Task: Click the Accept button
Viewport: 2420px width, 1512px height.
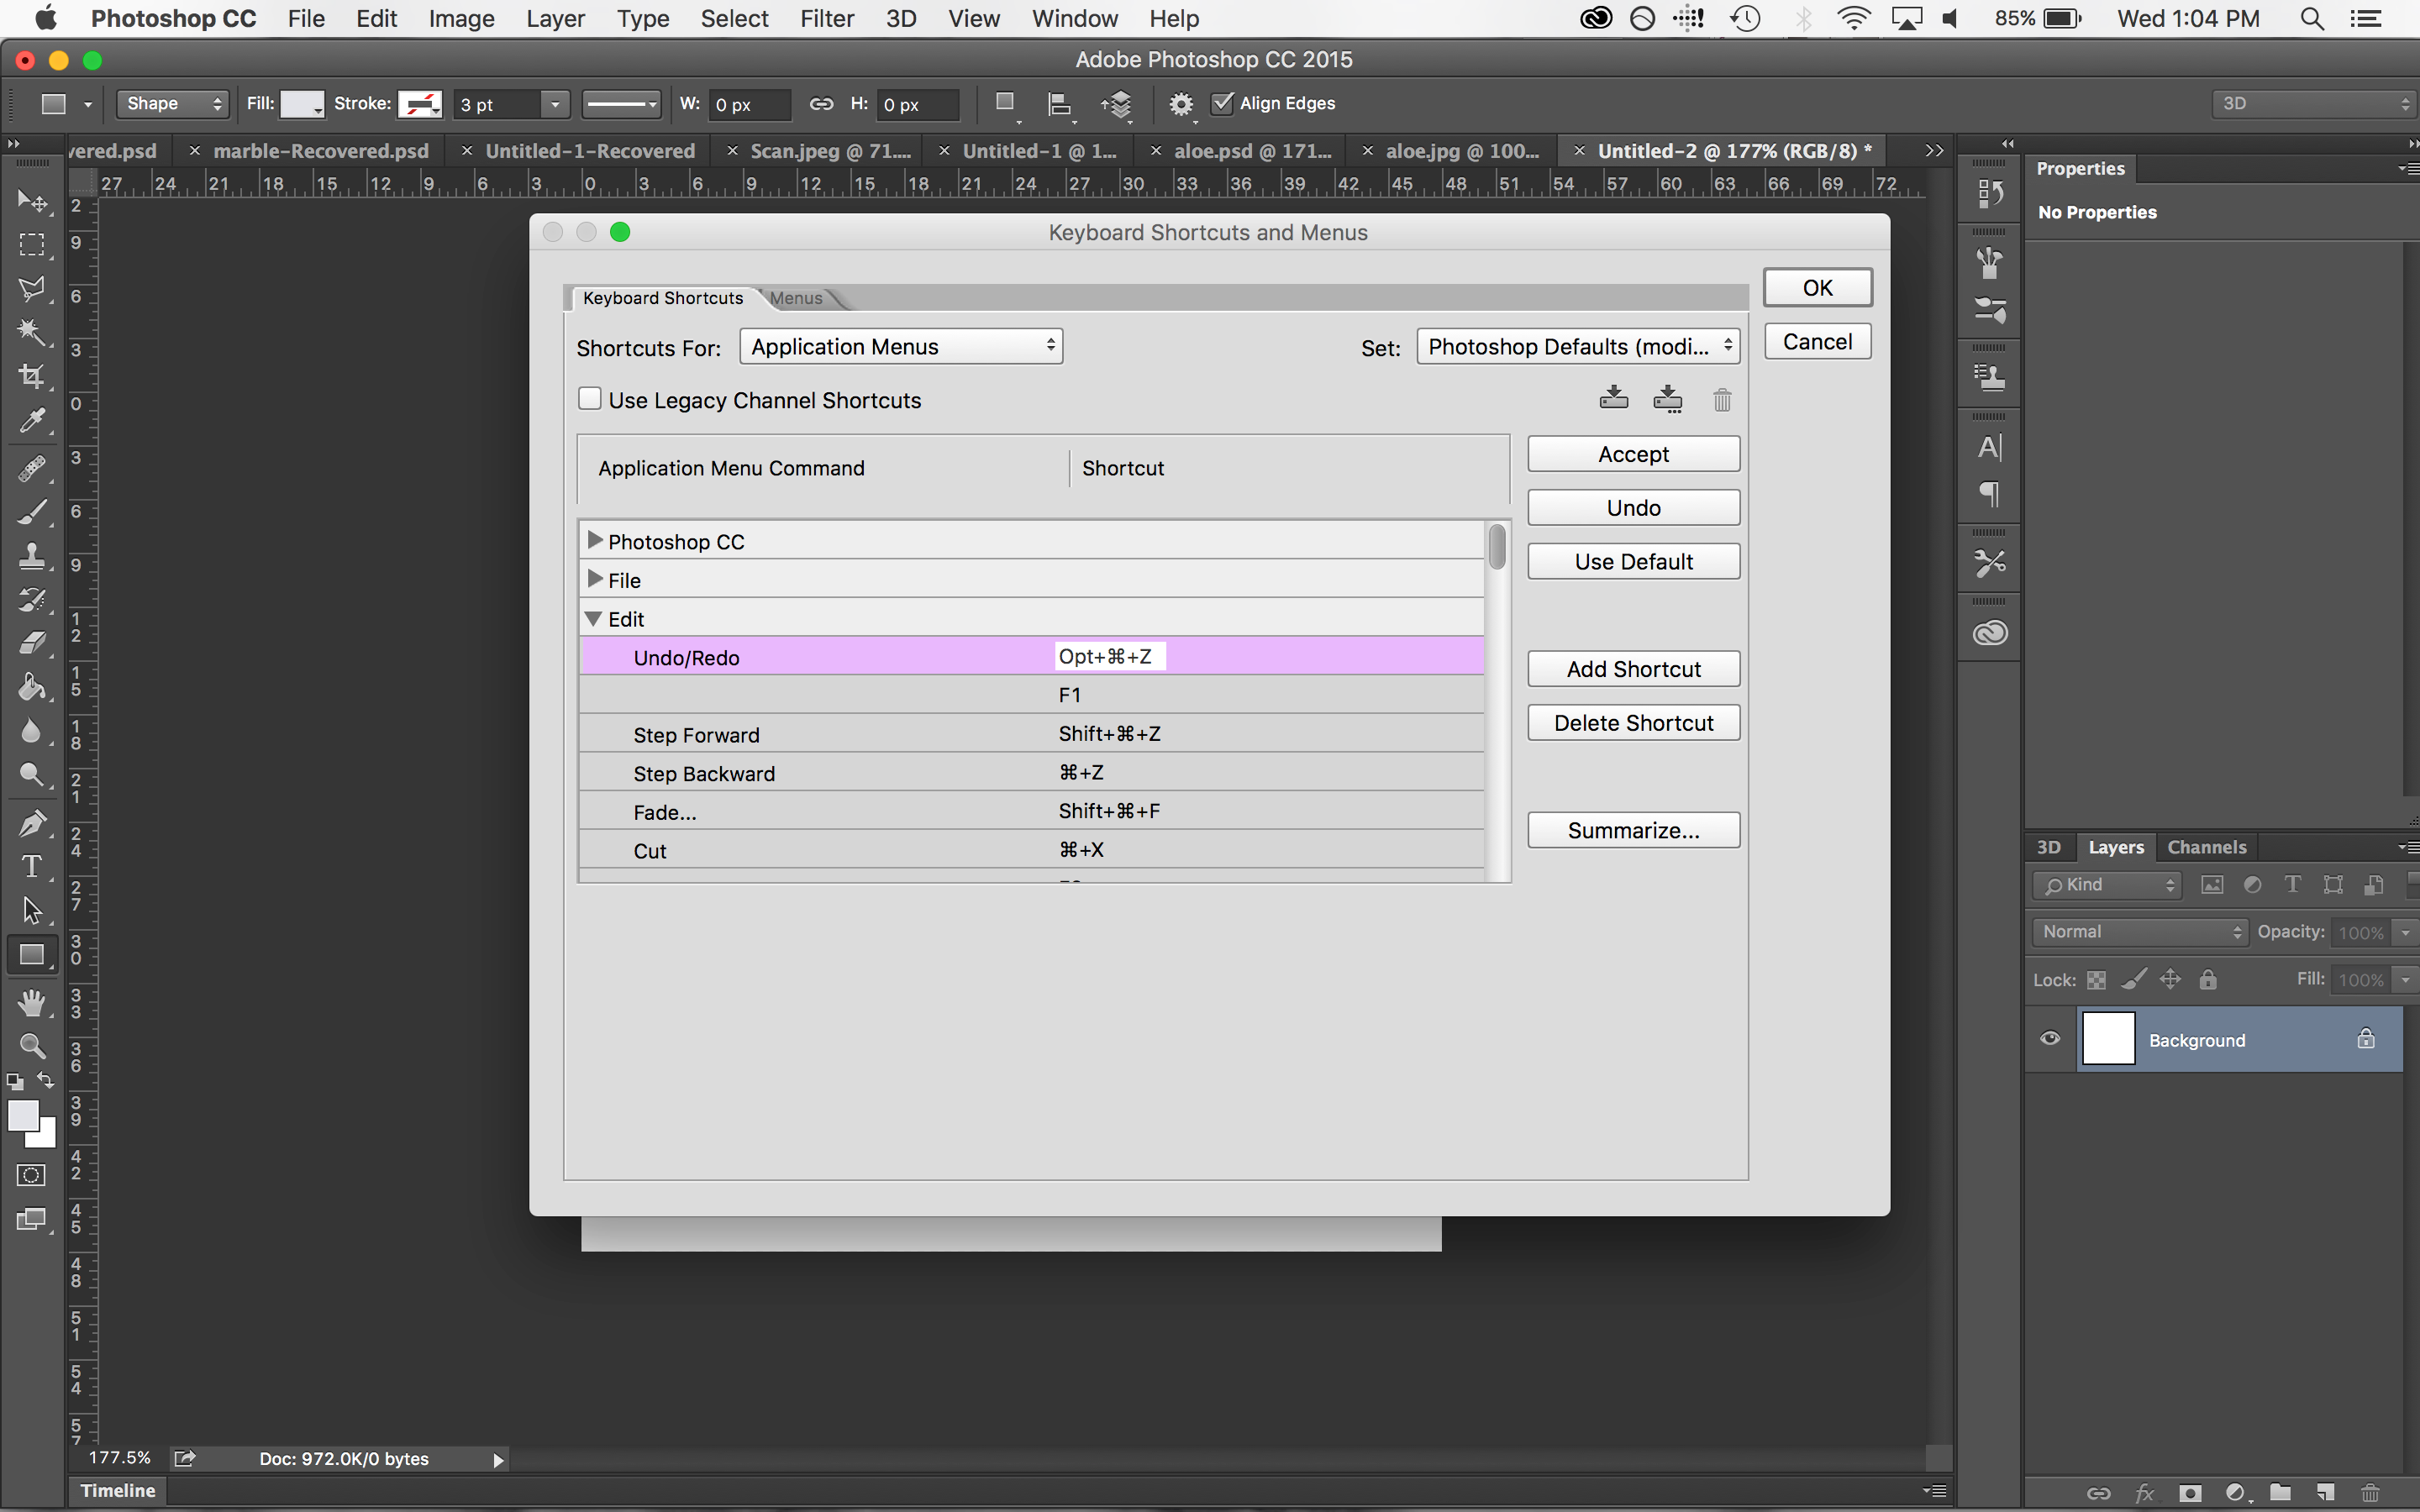Action: [x=1633, y=454]
